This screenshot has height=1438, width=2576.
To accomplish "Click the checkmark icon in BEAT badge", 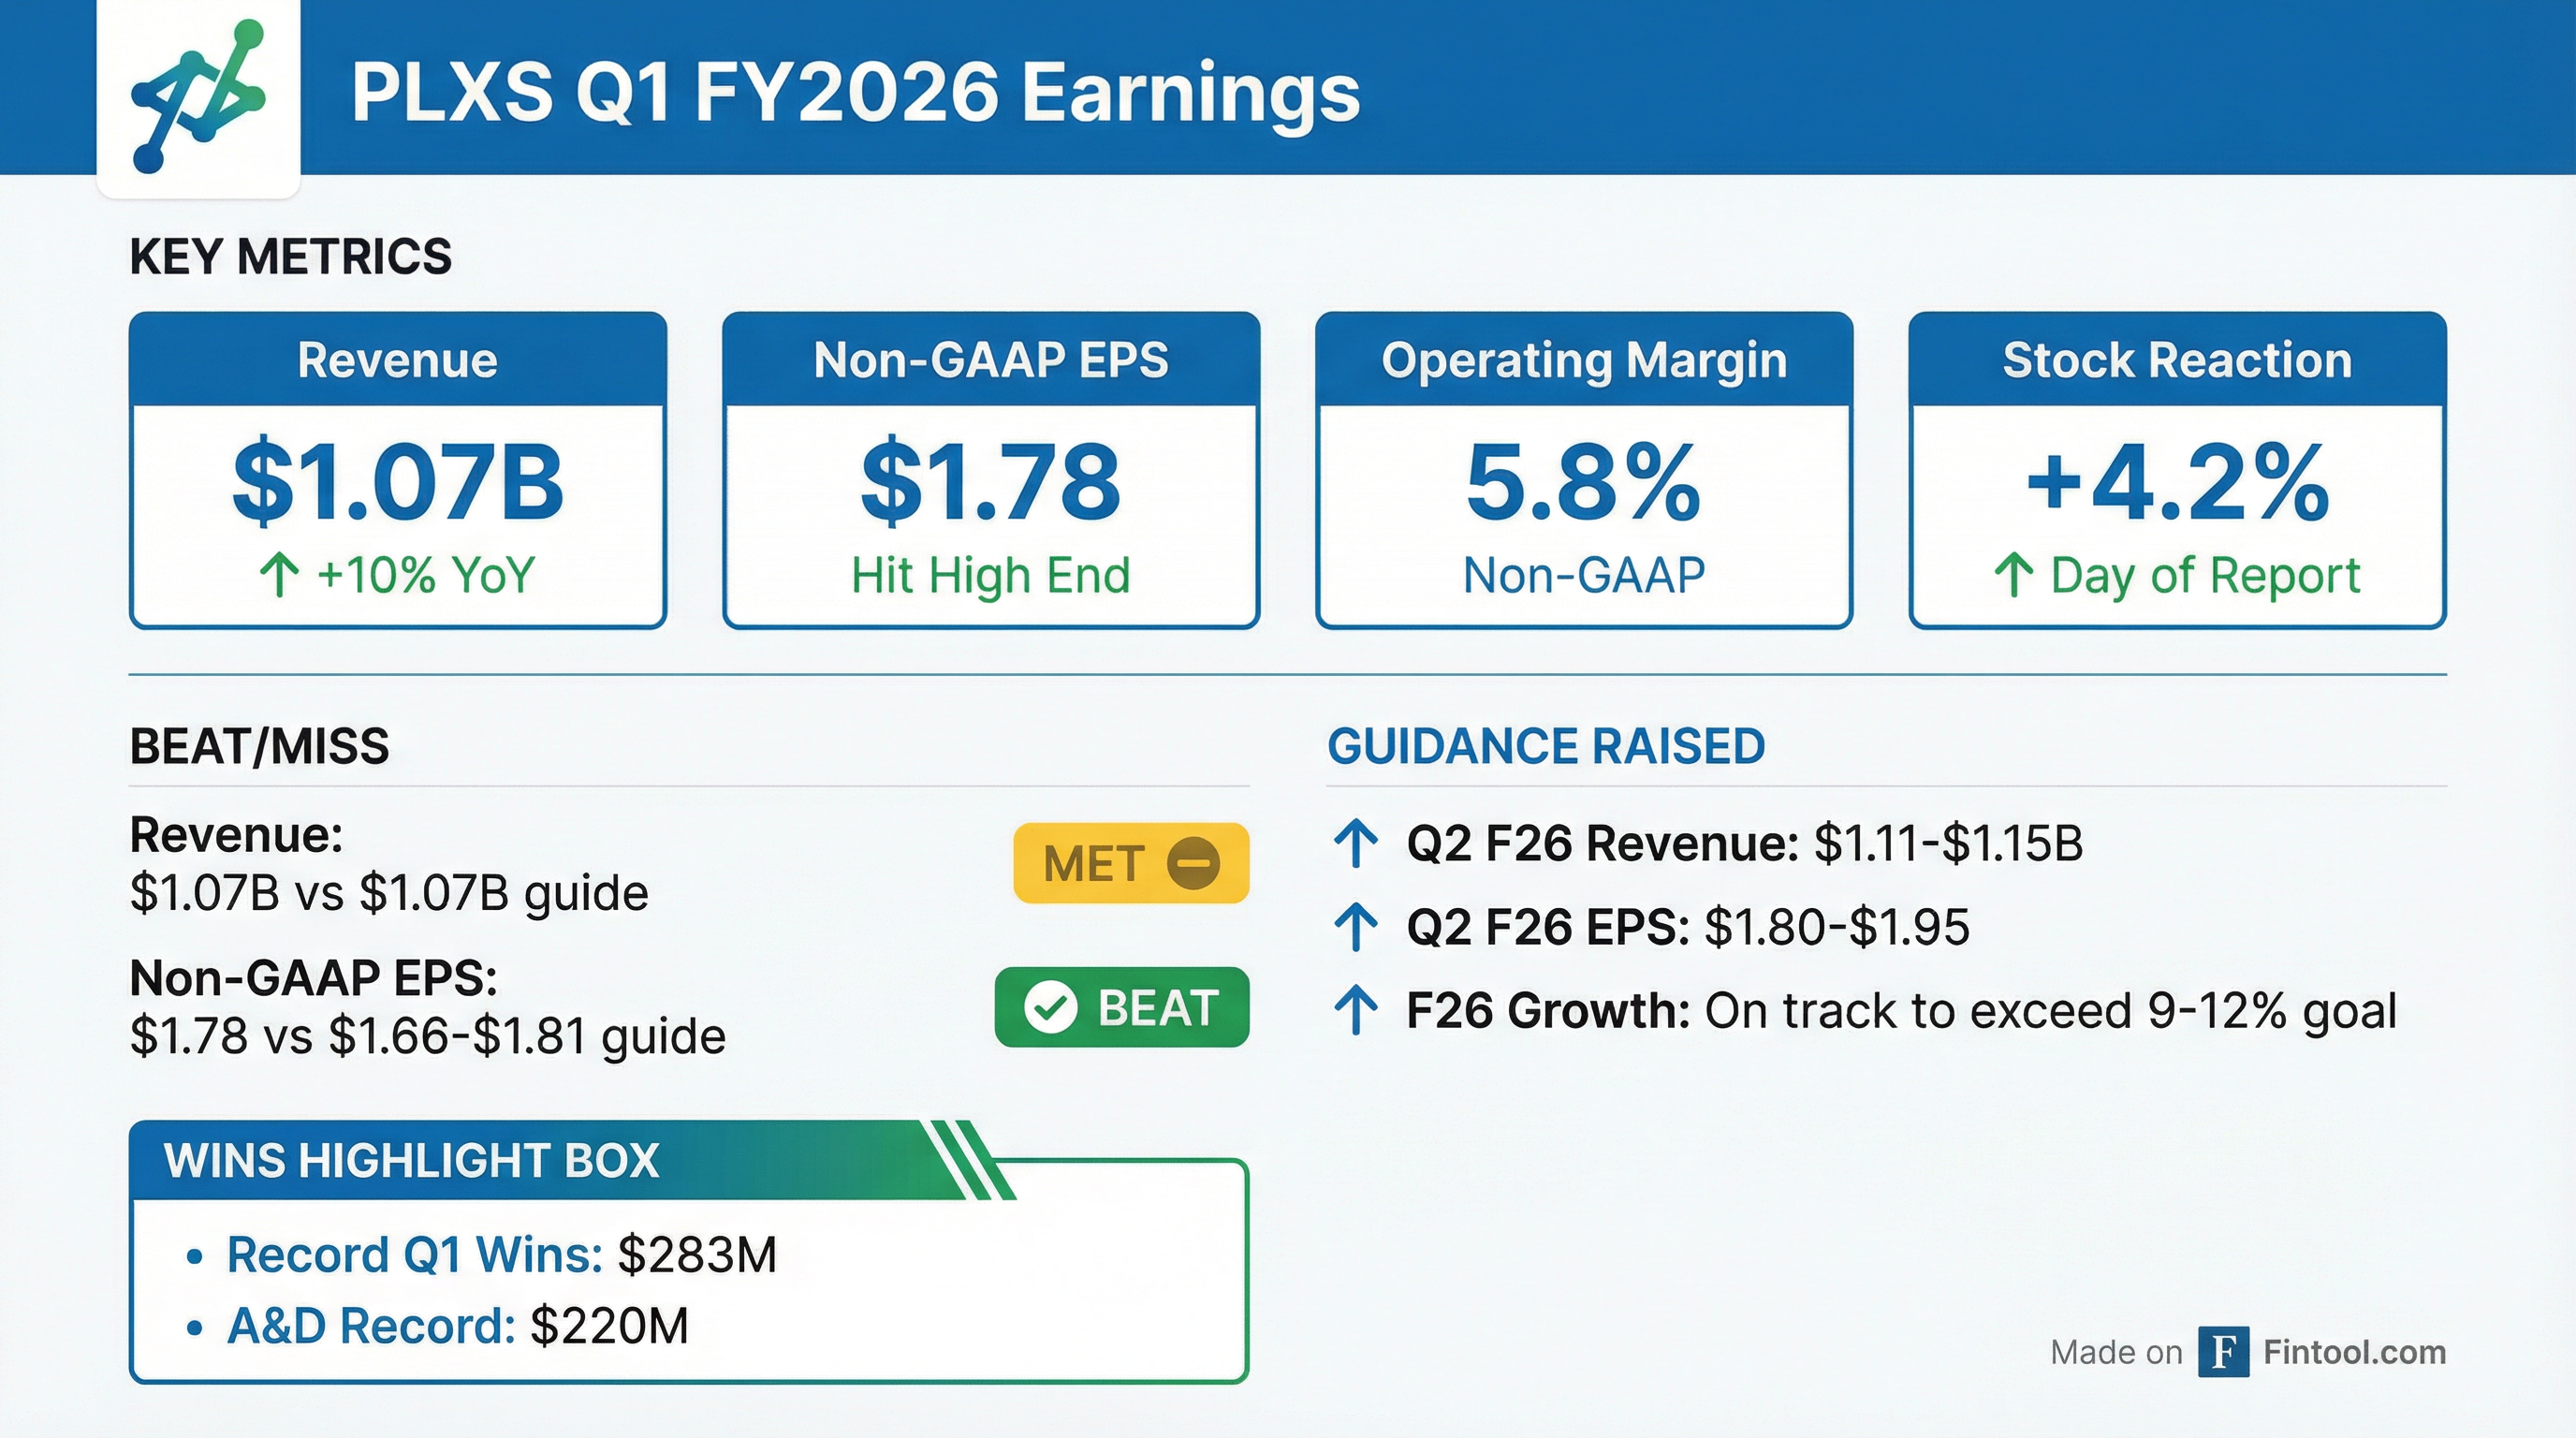I will (x=1050, y=1007).
